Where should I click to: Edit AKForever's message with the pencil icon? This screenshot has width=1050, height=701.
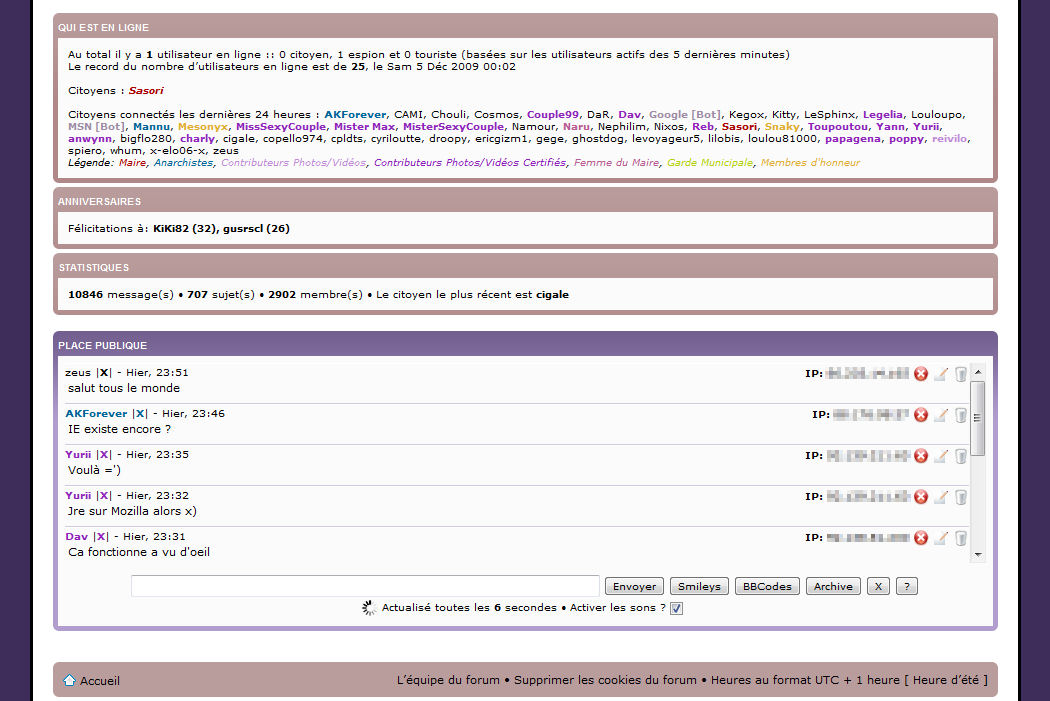click(x=941, y=415)
